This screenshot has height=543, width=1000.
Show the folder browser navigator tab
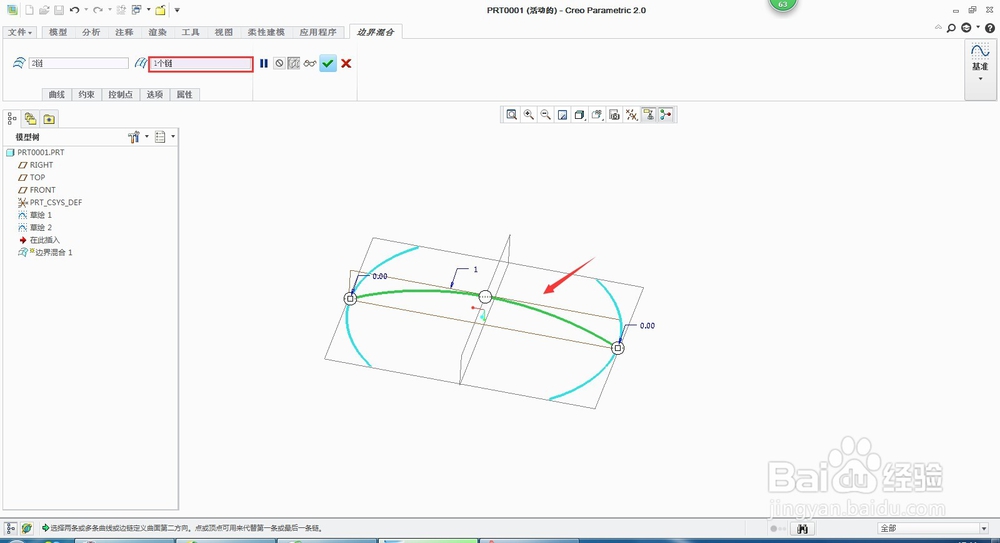(30, 119)
